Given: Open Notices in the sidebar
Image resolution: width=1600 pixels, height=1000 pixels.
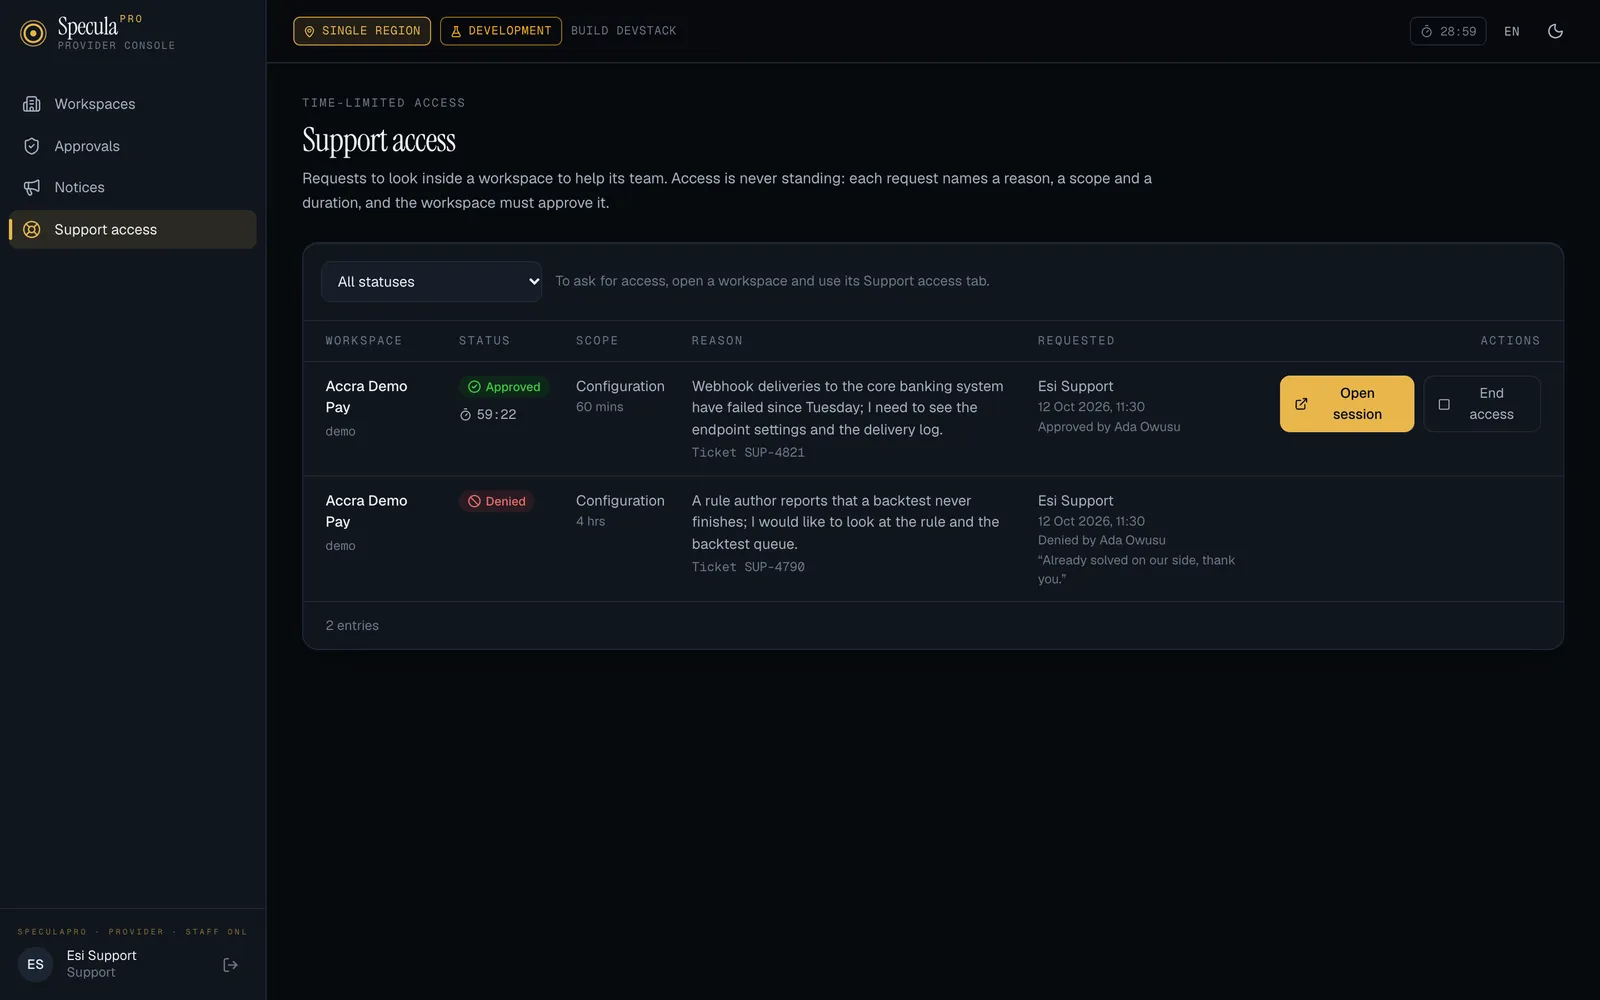Looking at the screenshot, I should coord(133,187).
